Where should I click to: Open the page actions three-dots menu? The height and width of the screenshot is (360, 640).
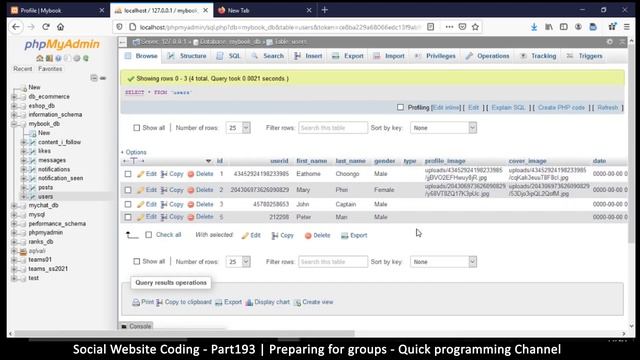tap(449, 27)
